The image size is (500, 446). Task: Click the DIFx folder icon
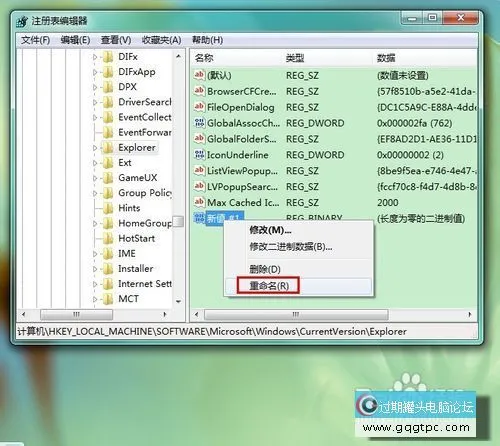(x=108, y=57)
